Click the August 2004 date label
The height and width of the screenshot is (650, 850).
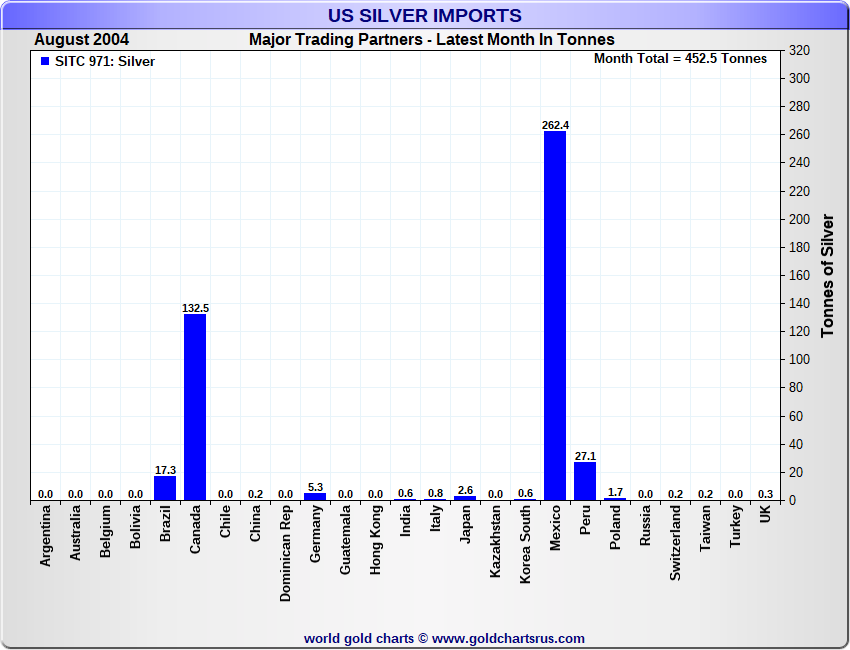[81, 40]
